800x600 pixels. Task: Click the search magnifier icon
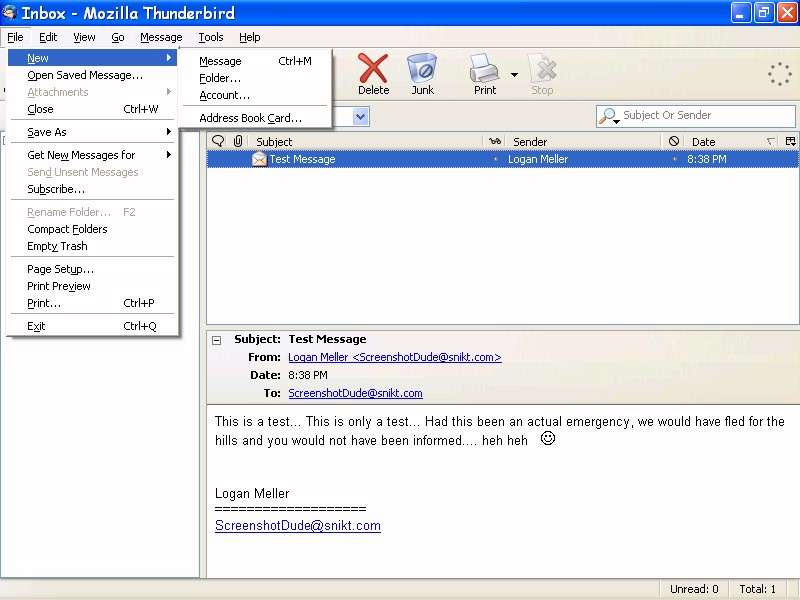click(608, 116)
